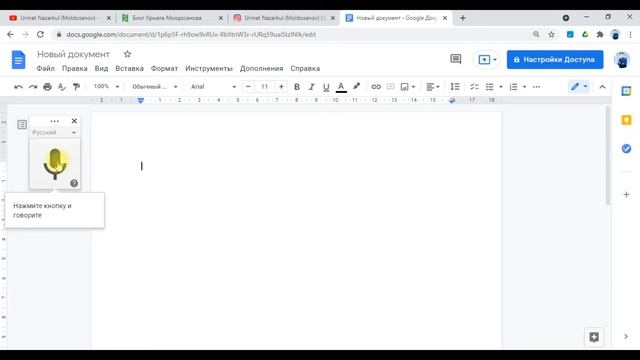Open the voice typing help icon
The width and height of the screenshot is (640, 360).
[74, 183]
